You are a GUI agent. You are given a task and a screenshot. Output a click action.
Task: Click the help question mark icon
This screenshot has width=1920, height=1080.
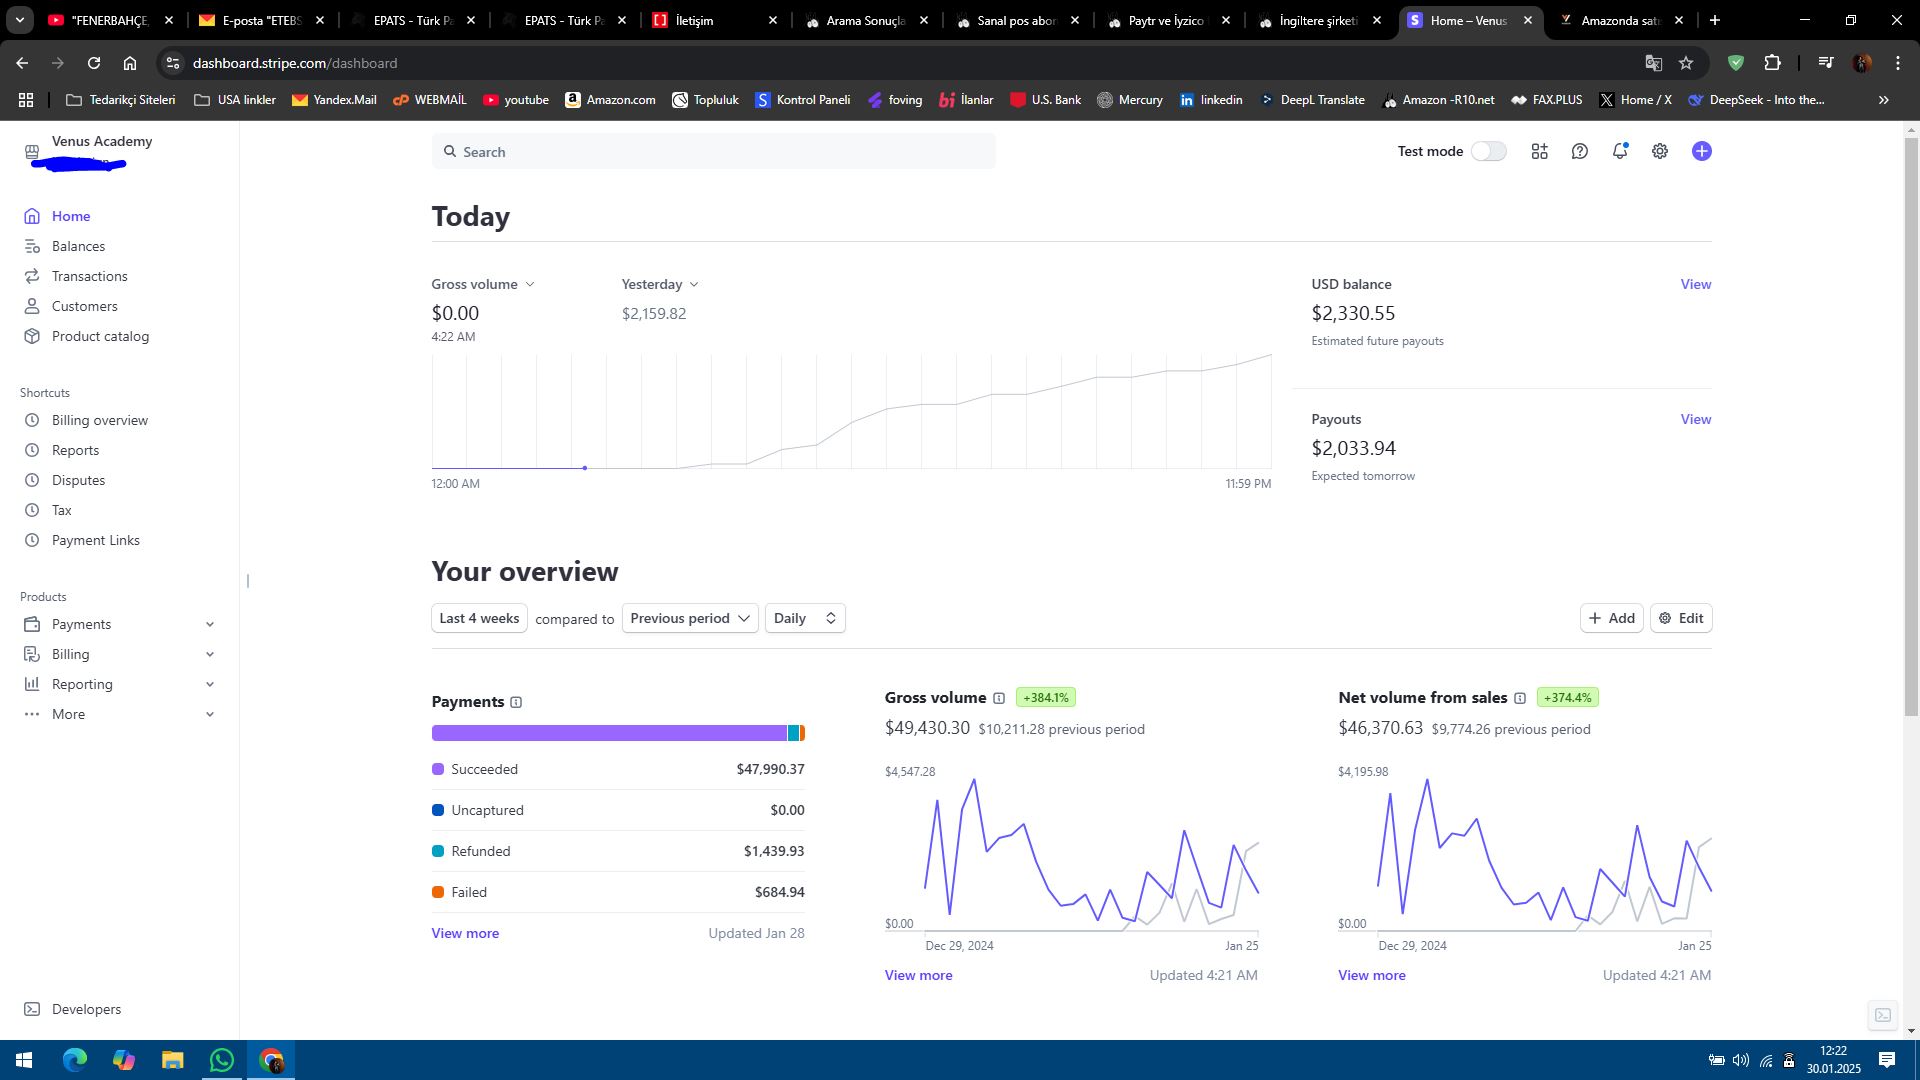(x=1579, y=151)
